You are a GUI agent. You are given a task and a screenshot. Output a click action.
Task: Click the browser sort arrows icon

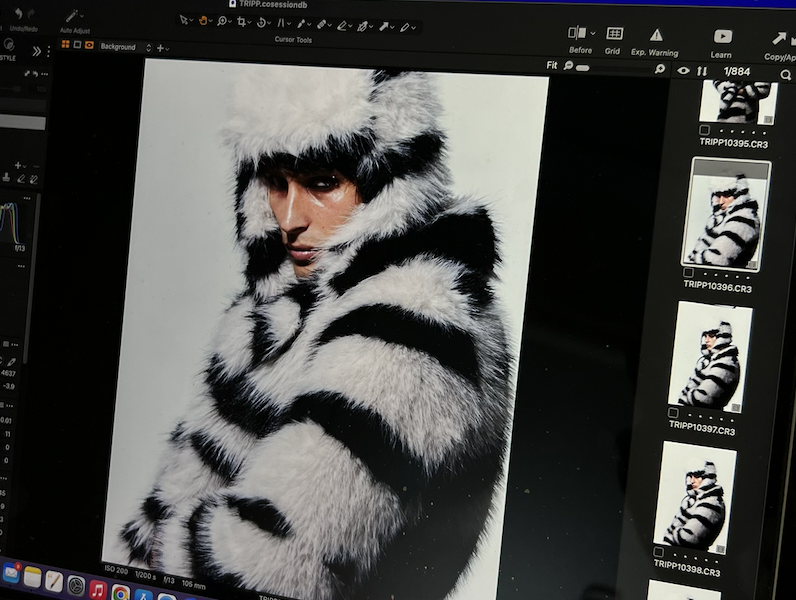tap(702, 71)
